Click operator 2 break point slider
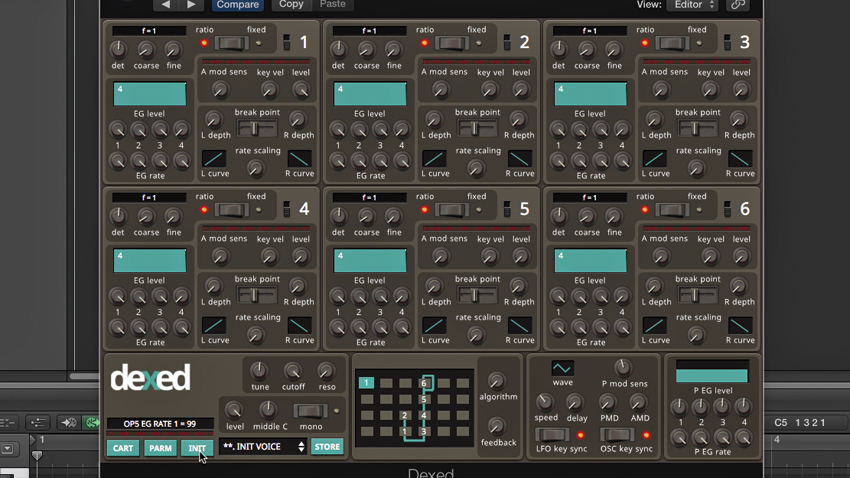The height and width of the screenshot is (478, 850). [476, 128]
